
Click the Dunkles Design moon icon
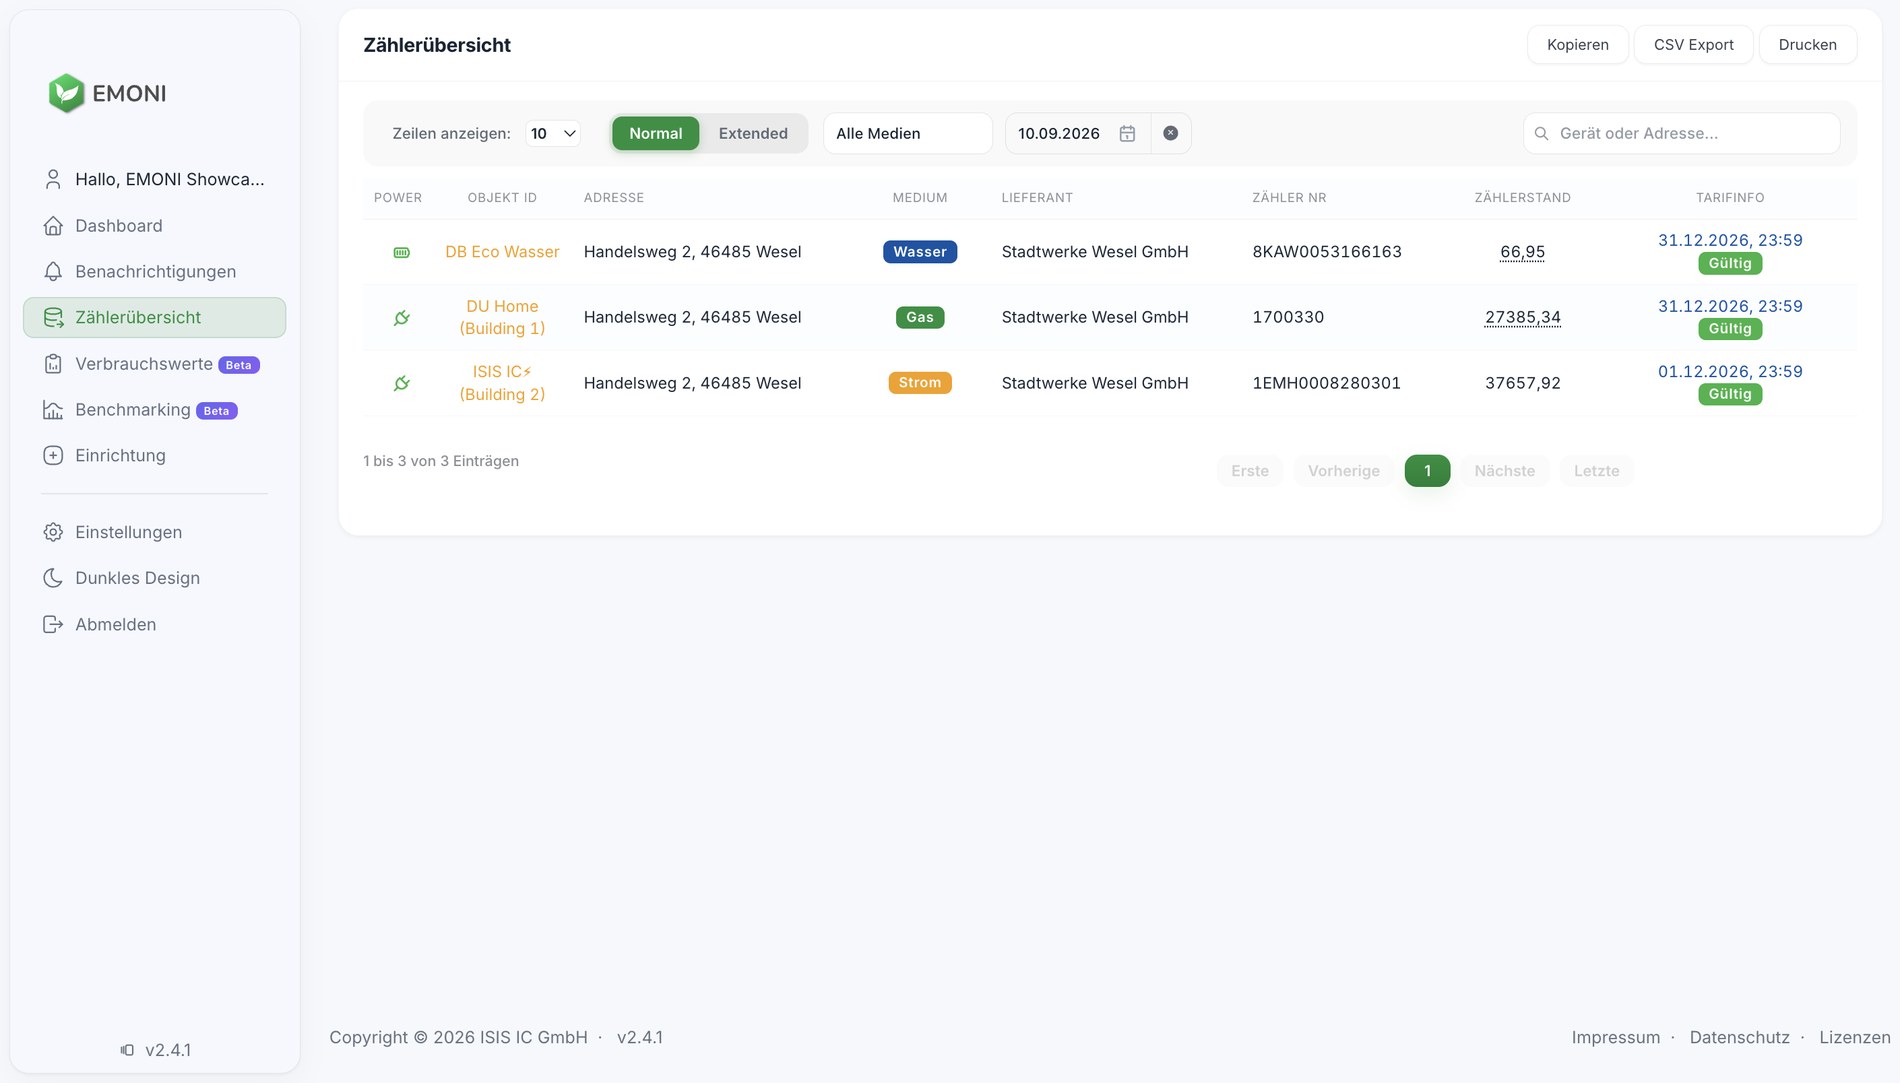(53, 578)
